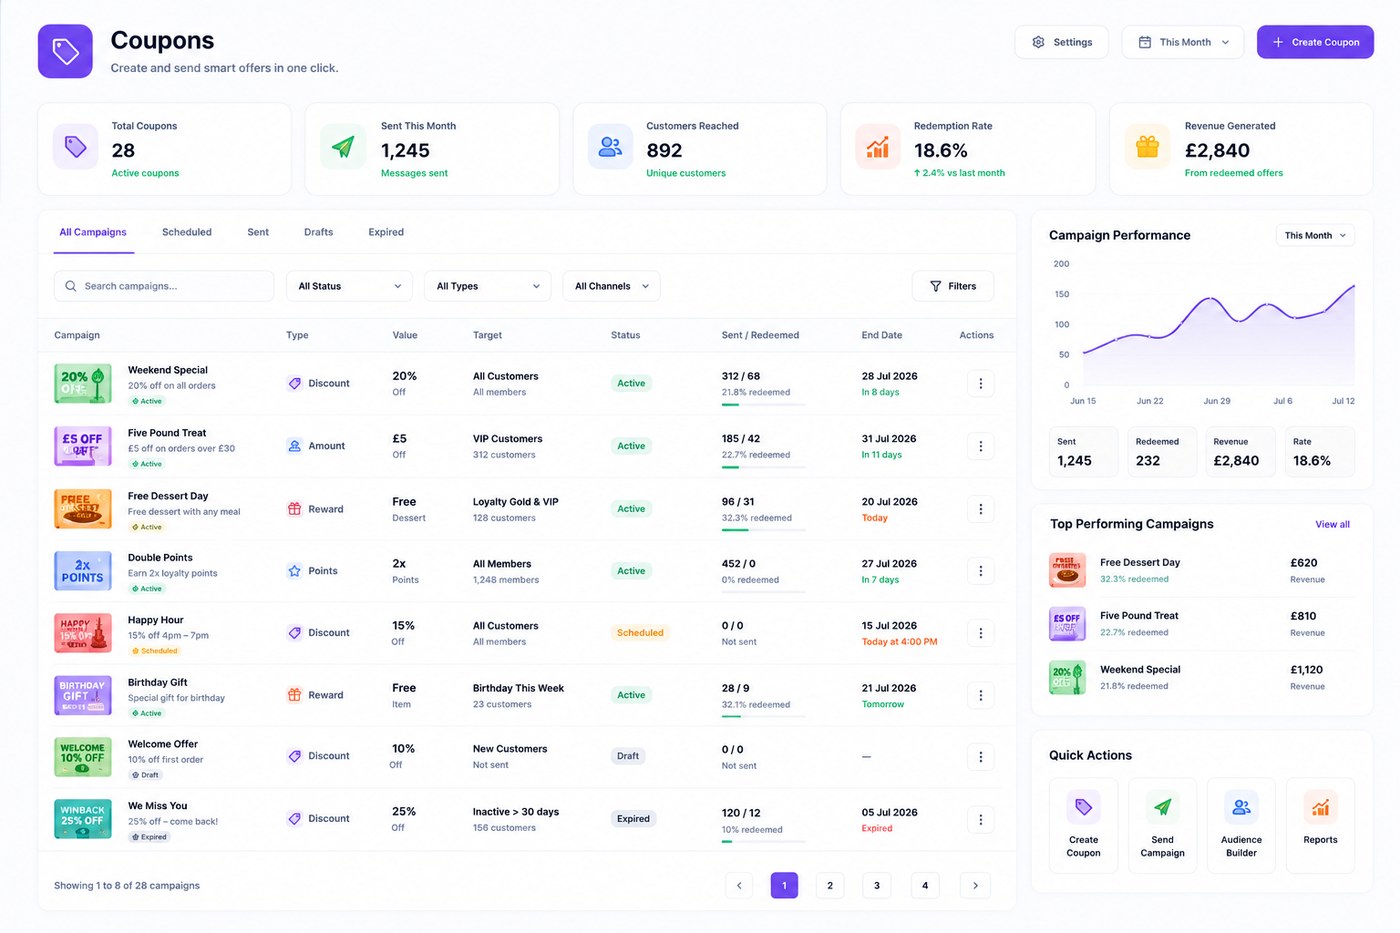The width and height of the screenshot is (1400, 933).
Task: Click the Free Dessert Day redemption progress bar
Action: pos(763,530)
